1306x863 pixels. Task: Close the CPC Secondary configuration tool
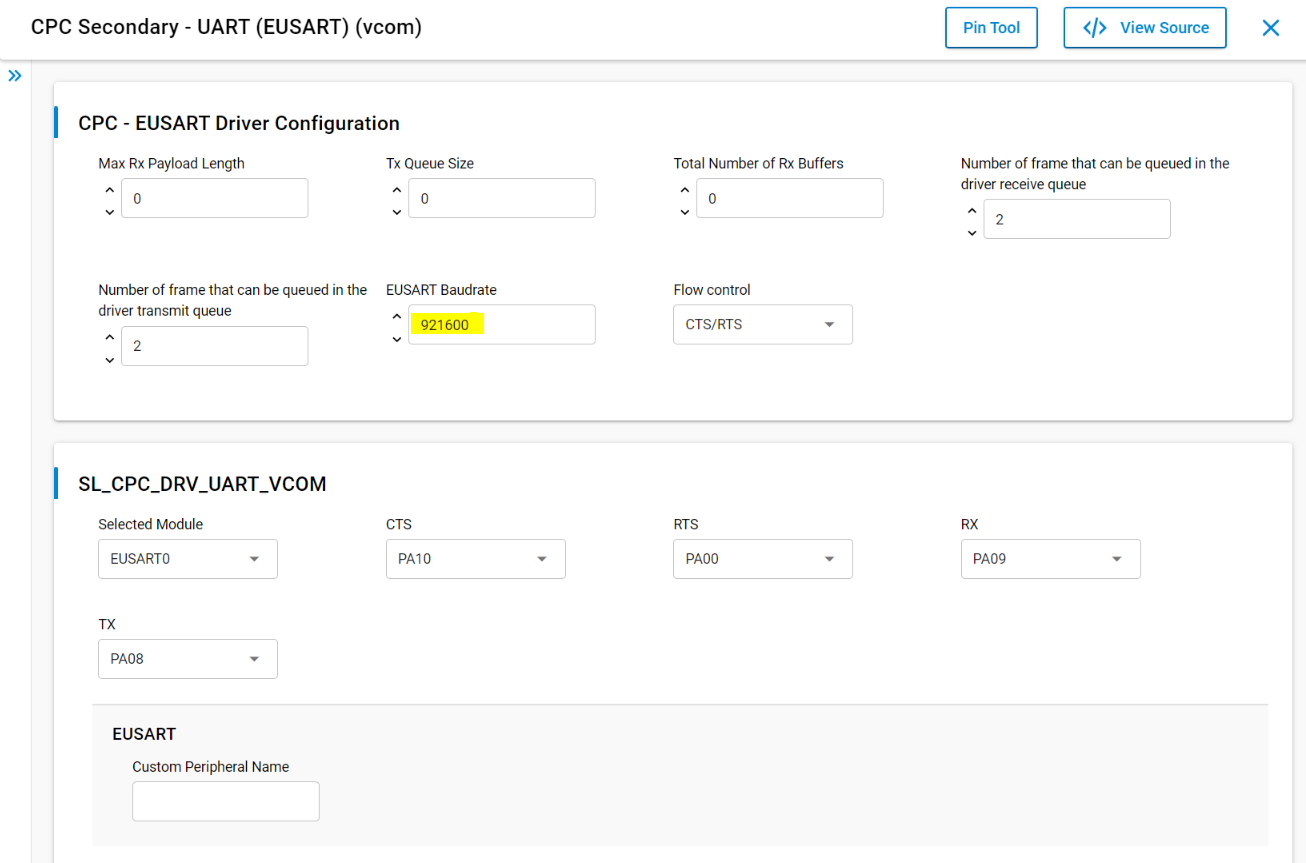pyautogui.click(x=1270, y=27)
